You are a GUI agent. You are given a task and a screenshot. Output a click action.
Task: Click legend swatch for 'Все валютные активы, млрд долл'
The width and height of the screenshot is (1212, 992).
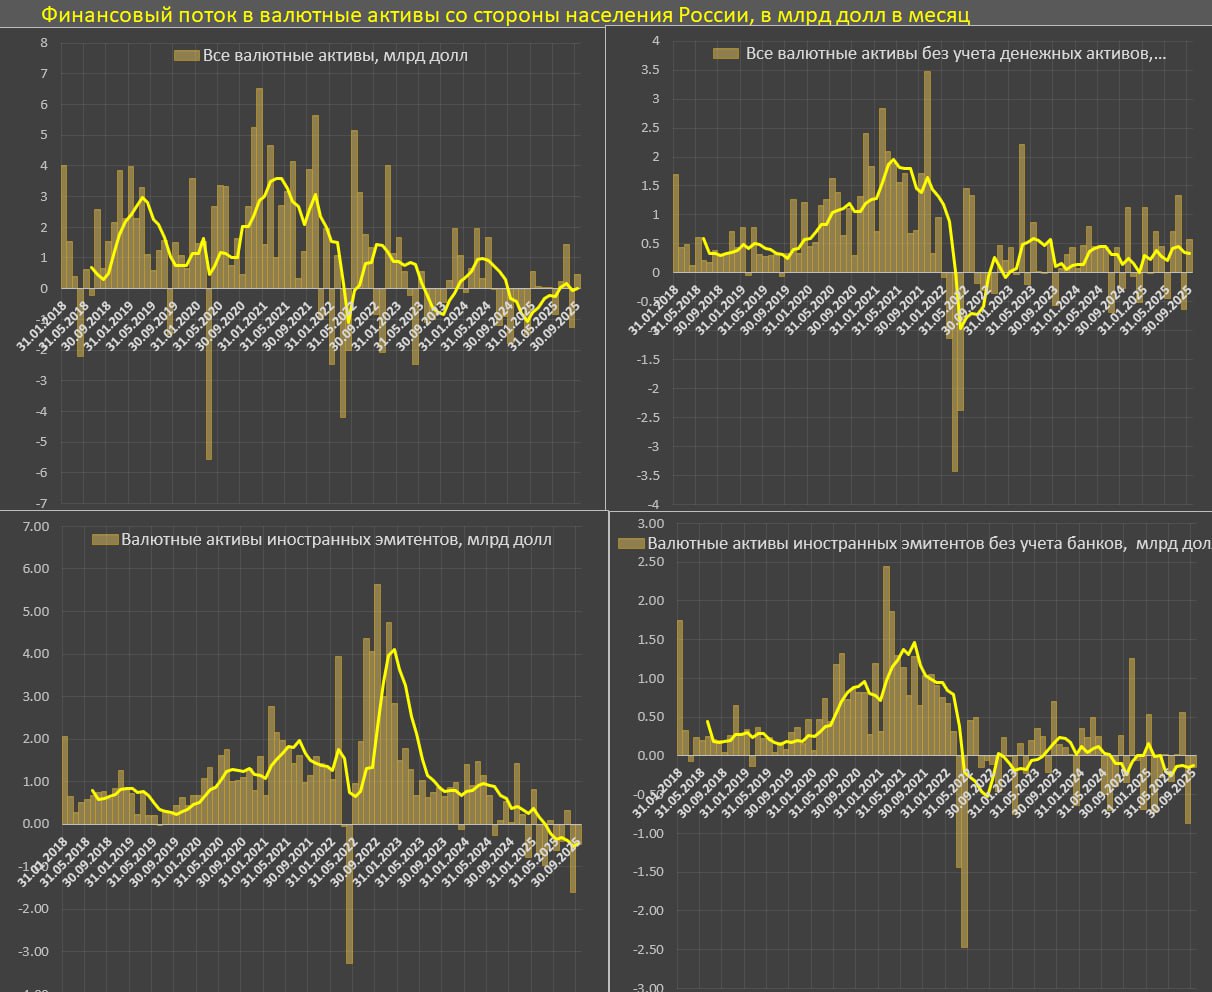[186, 56]
